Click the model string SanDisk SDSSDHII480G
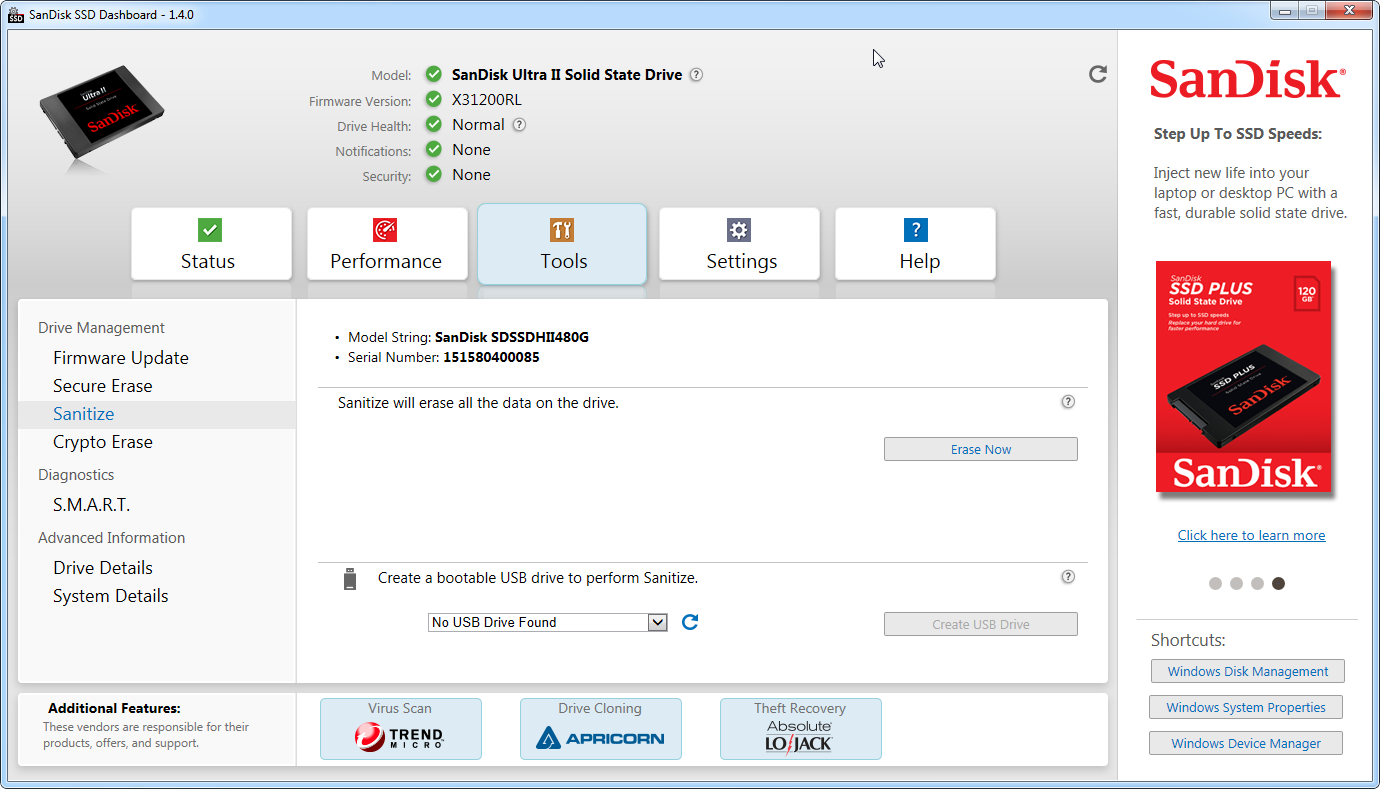The height and width of the screenshot is (789, 1380). 512,337
